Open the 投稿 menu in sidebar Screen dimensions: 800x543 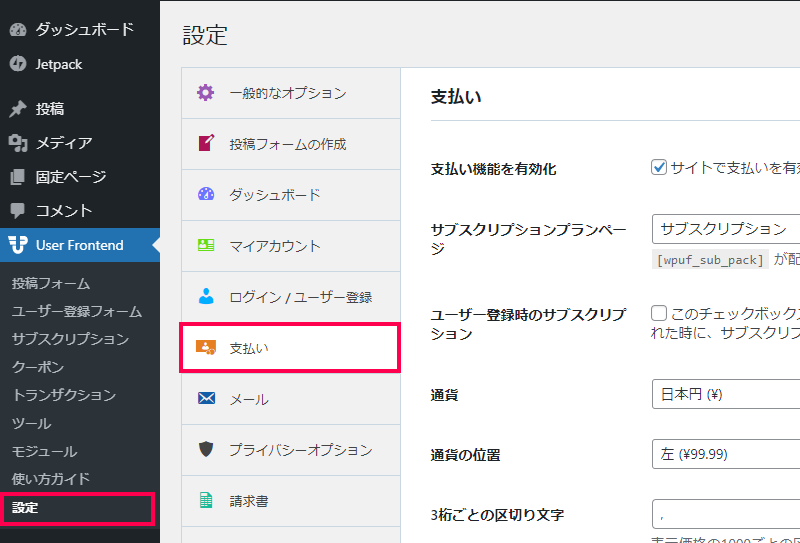pyautogui.click(x=80, y=109)
